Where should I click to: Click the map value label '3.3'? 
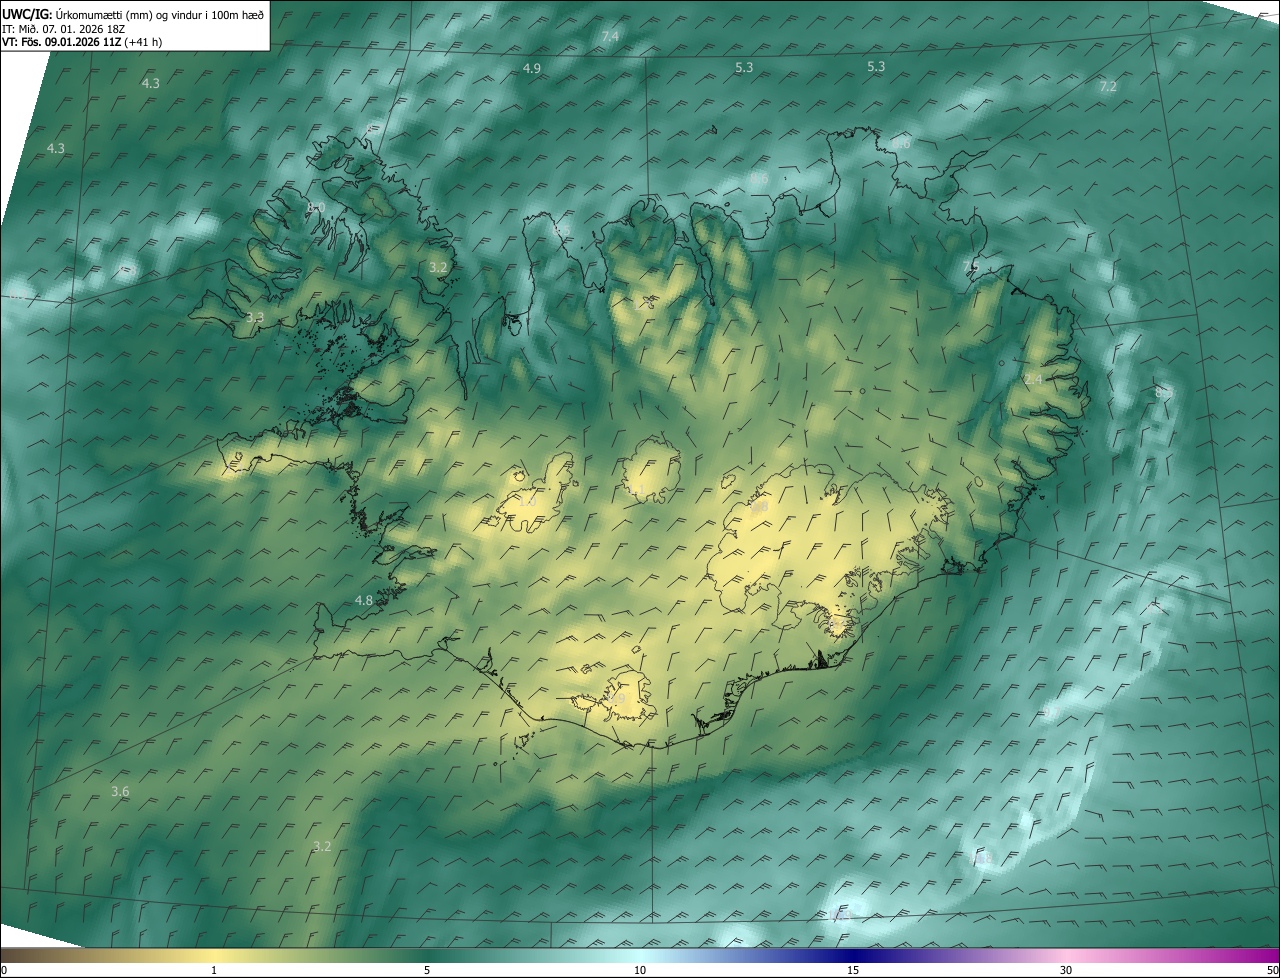pyautogui.click(x=255, y=317)
